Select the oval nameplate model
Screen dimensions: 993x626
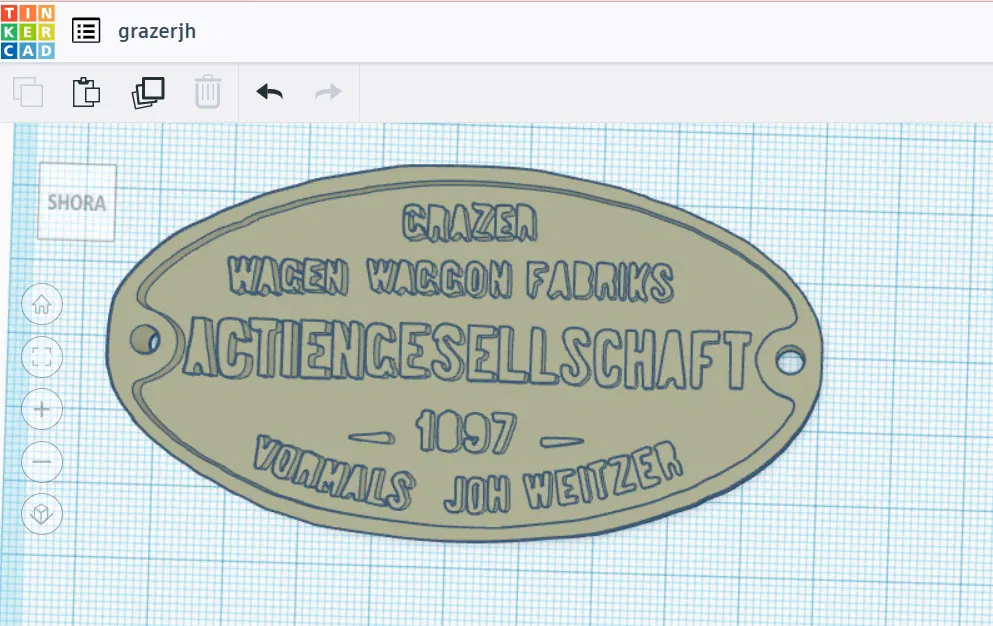coord(464,353)
